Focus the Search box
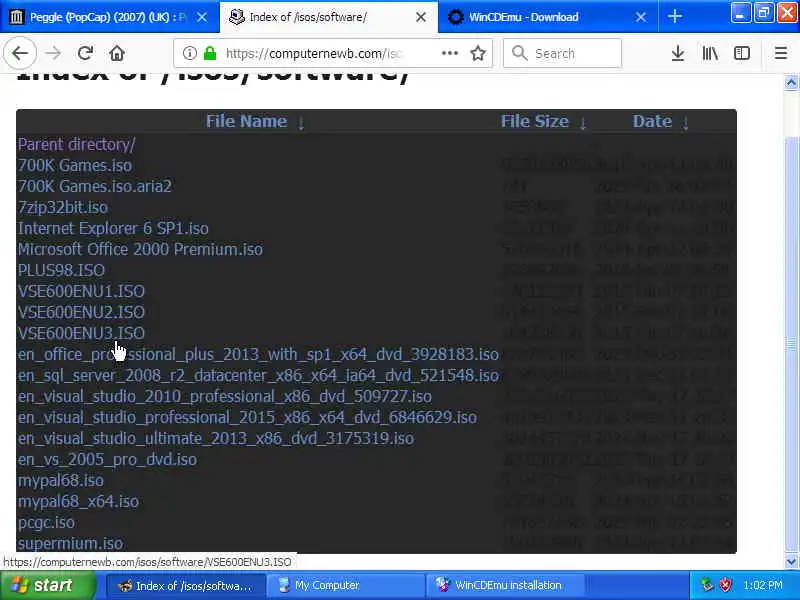This screenshot has width=800, height=600. point(562,53)
